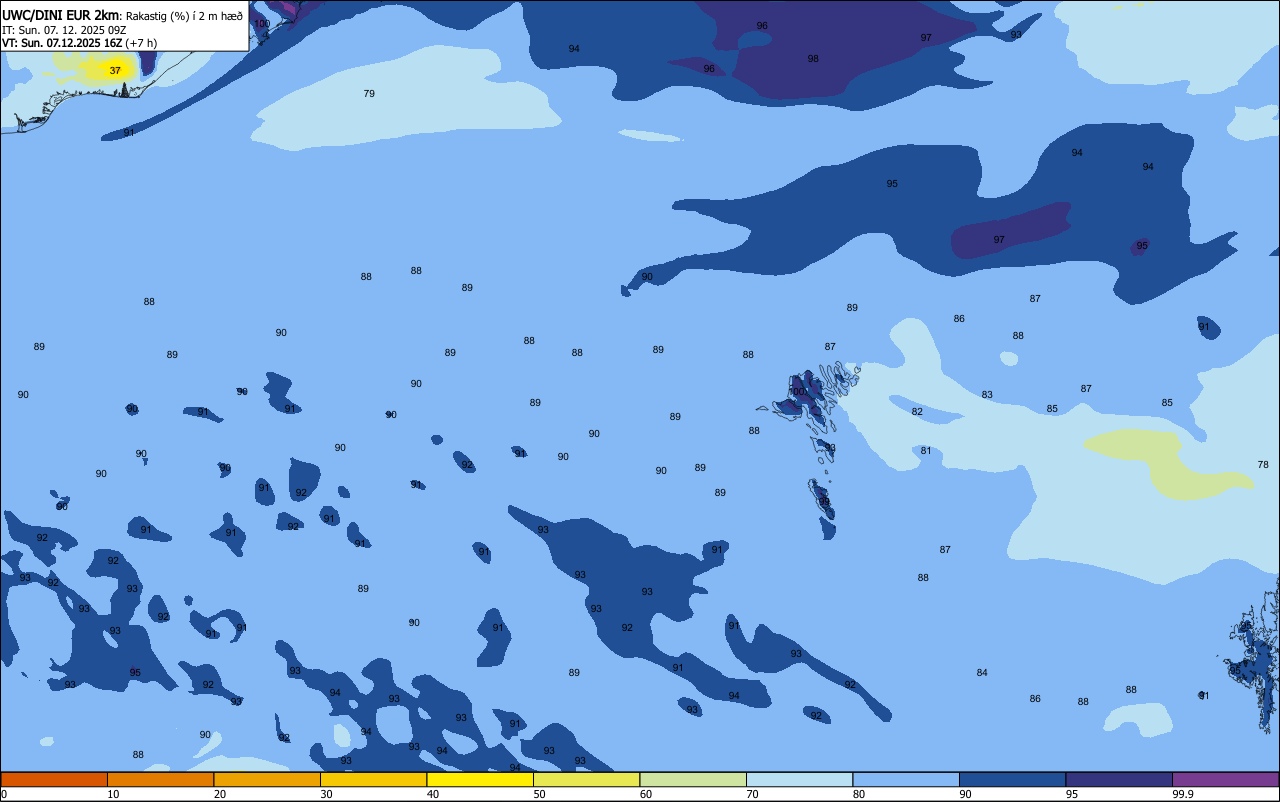1280x802 pixels.
Task: Select the dark blue 90–95 legend swatch
Action: point(1012,779)
